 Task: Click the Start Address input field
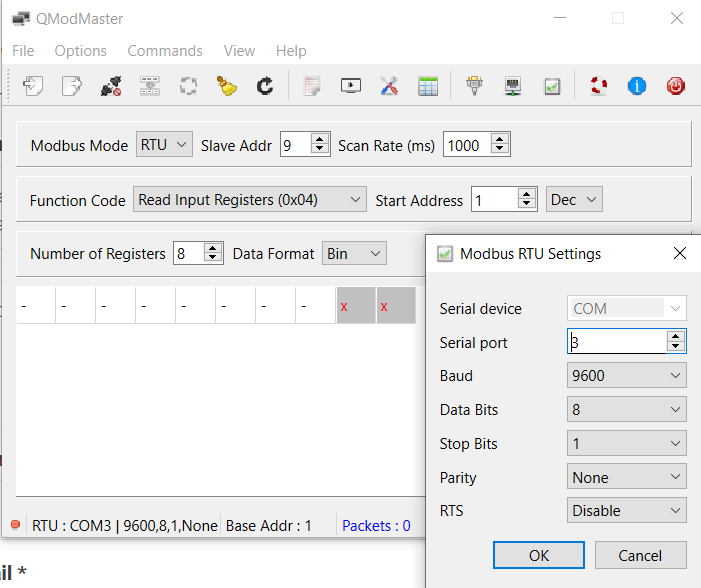495,199
